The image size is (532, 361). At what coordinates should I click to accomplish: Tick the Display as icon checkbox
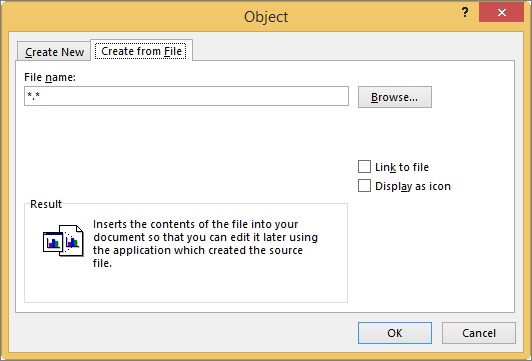click(364, 186)
